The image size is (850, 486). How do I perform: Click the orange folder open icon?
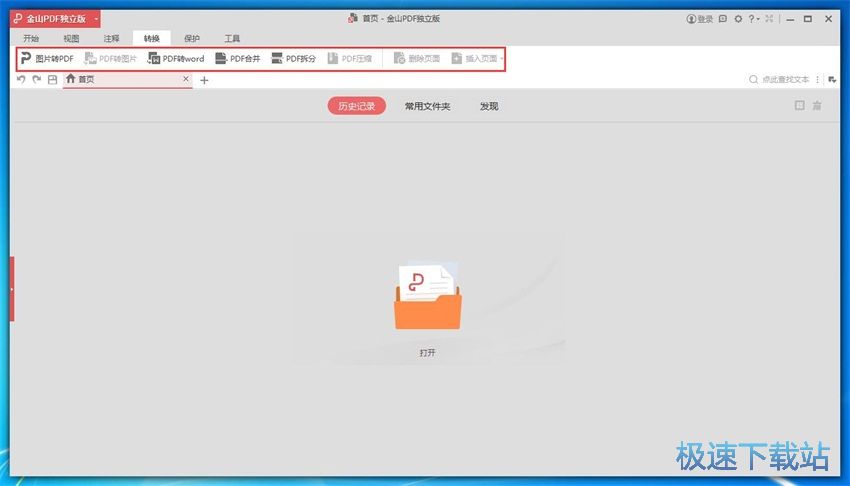[428, 296]
